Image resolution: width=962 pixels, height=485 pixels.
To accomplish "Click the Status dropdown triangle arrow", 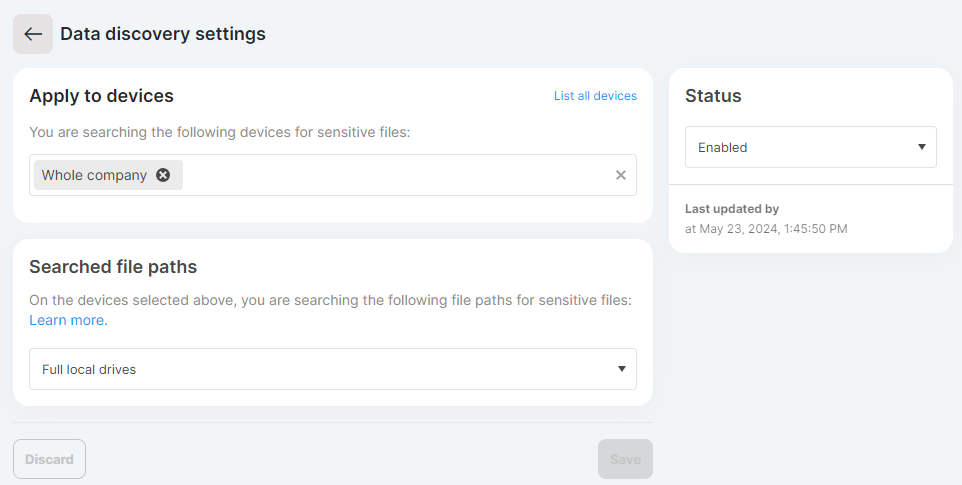I will click(922, 147).
